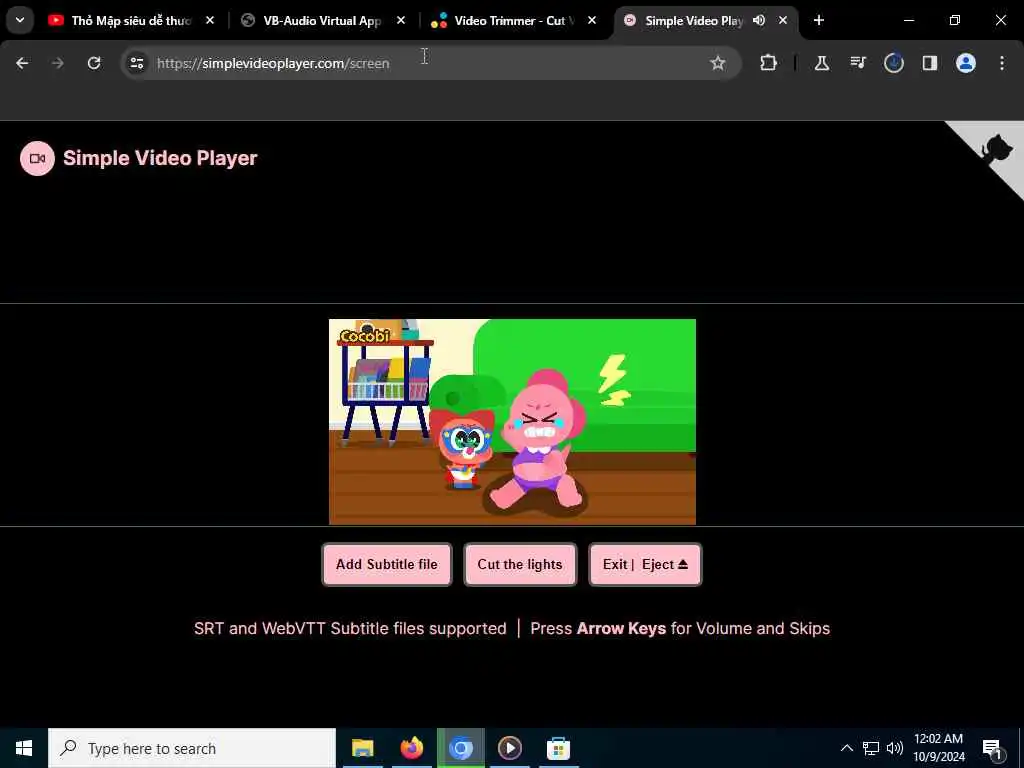Open the user profile avatar
Screen dimensions: 1024x768
966,63
